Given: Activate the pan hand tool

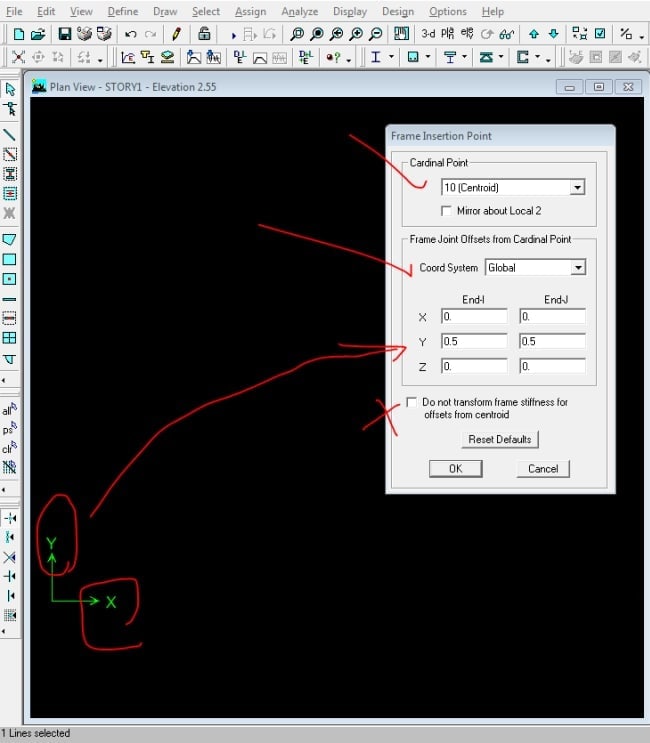Looking at the screenshot, I should [401, 34].
